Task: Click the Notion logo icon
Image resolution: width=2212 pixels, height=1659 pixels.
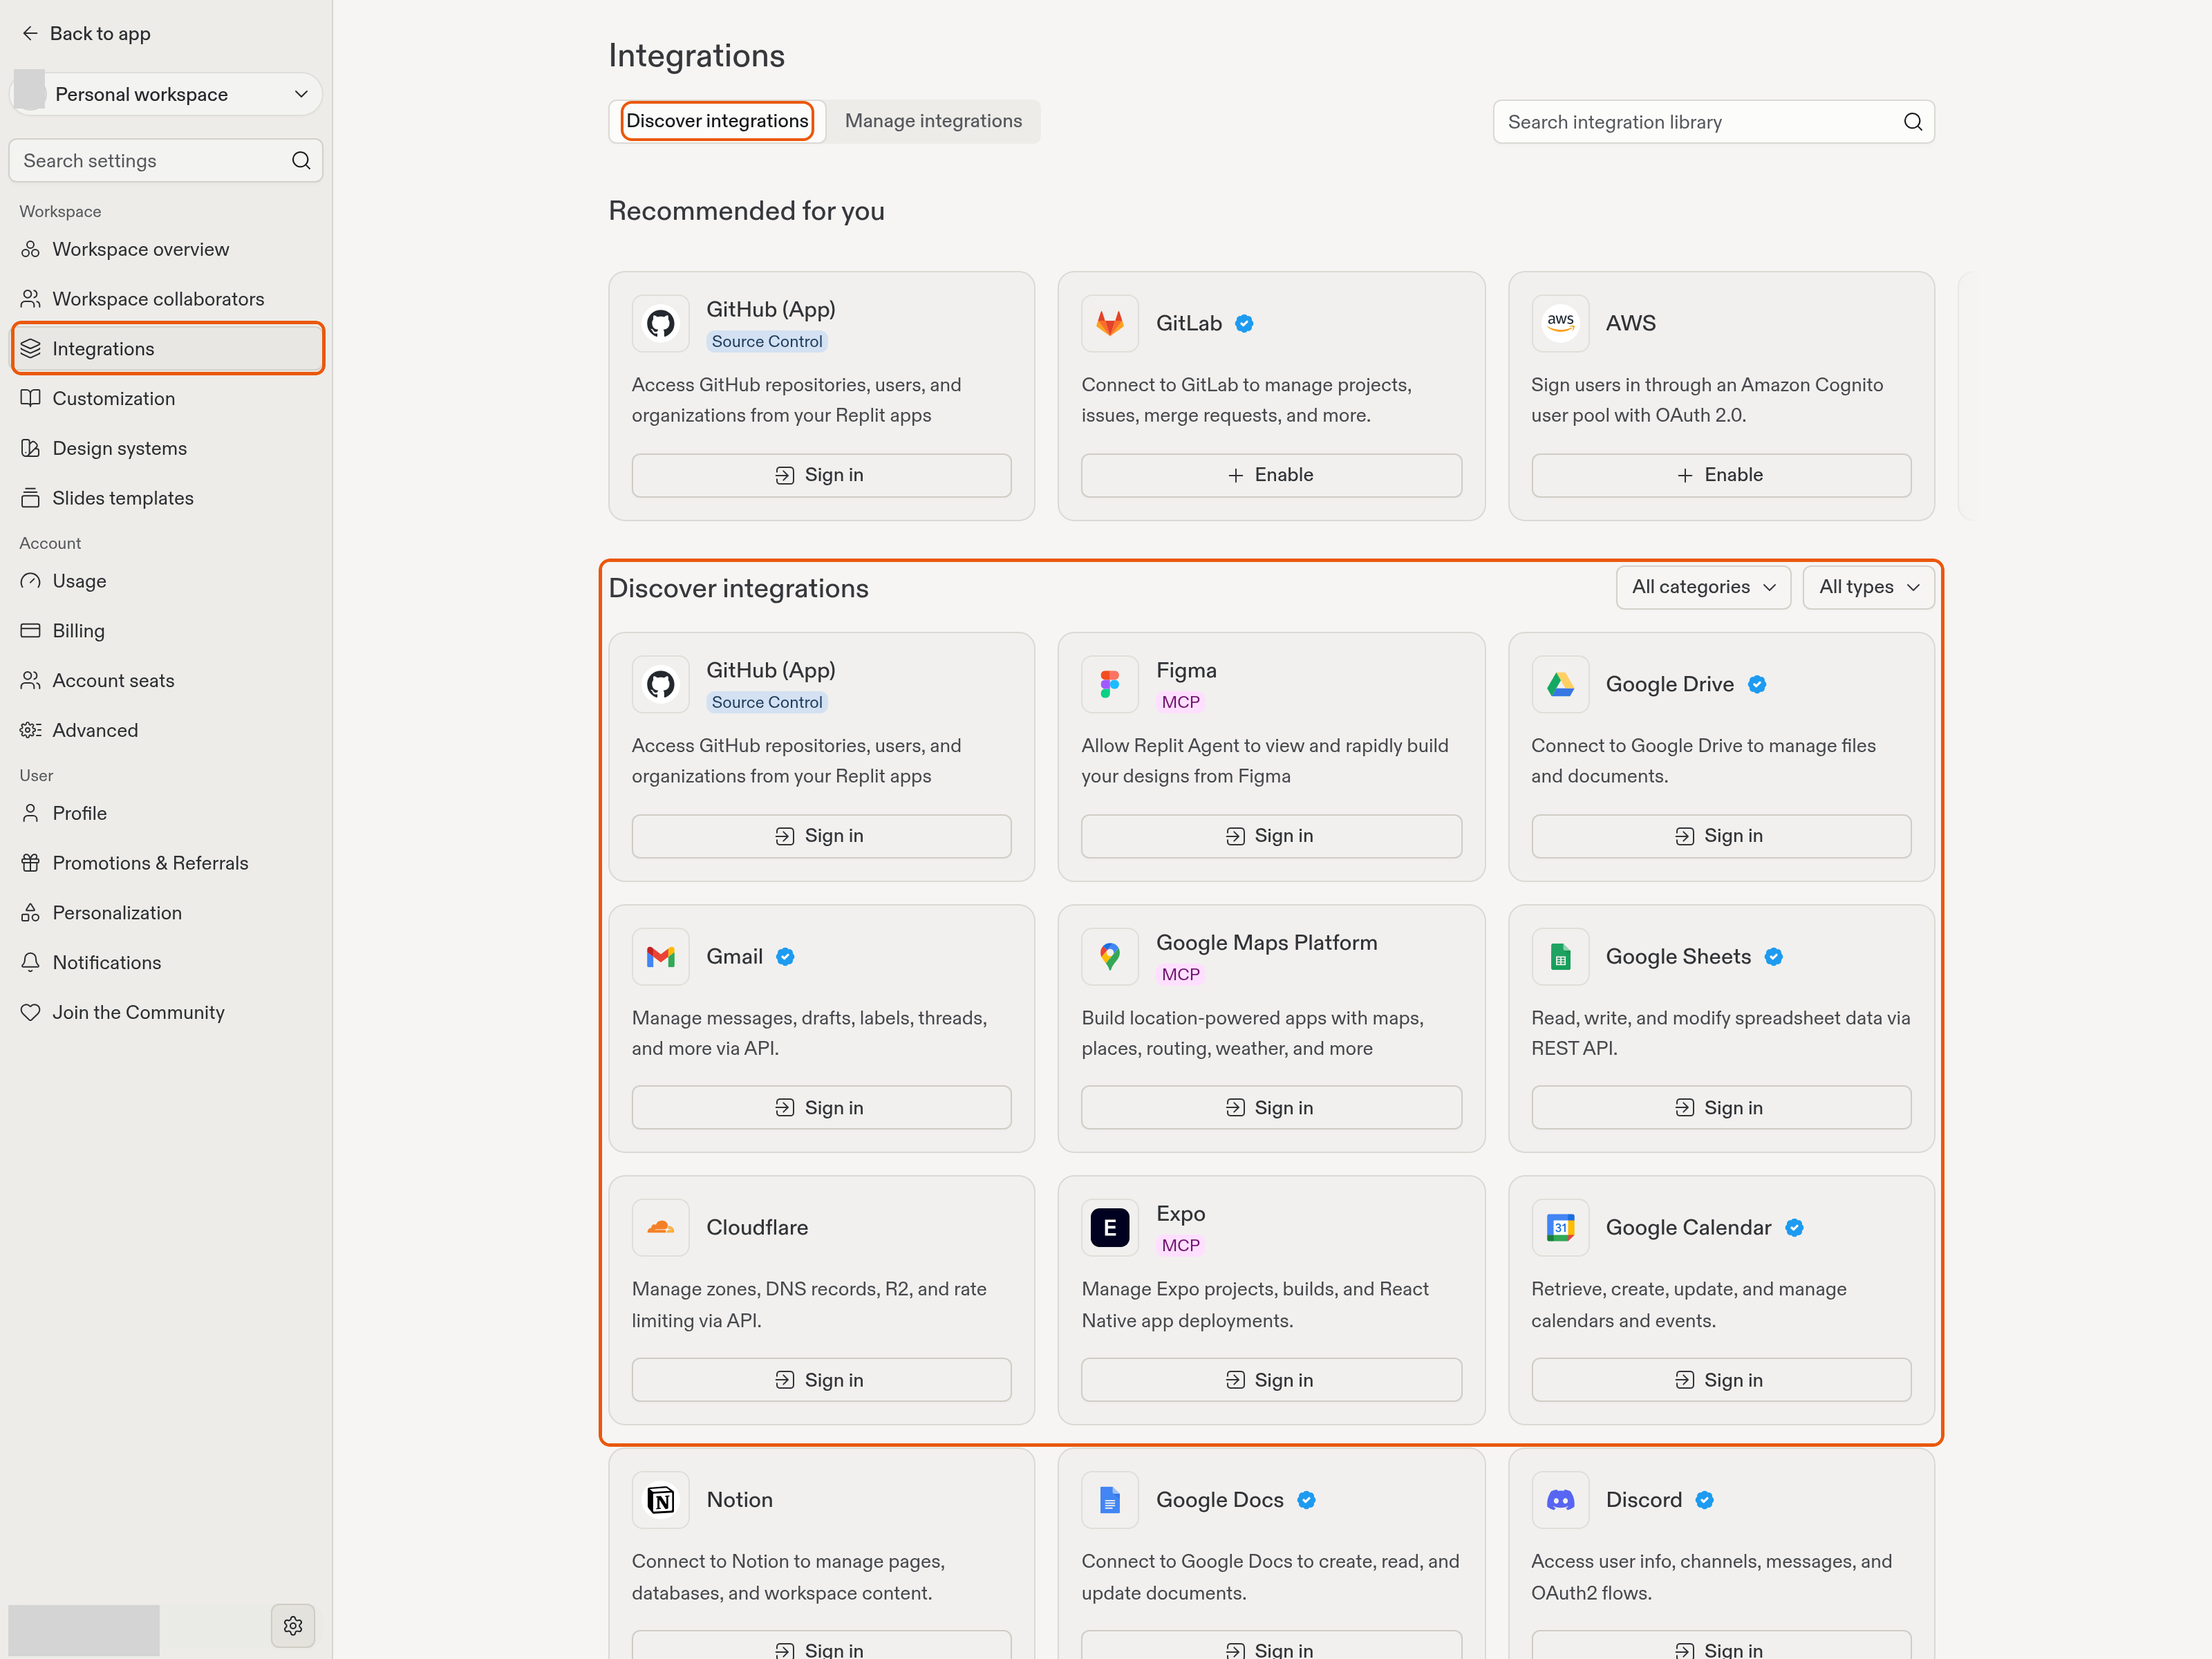Action: (x=660, y=1499)
